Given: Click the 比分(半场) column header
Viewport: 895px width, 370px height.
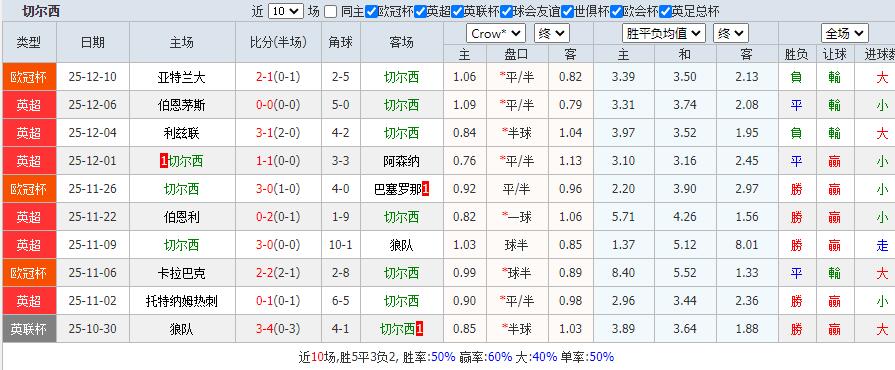Looking at the screenshot, I should 279,42.
